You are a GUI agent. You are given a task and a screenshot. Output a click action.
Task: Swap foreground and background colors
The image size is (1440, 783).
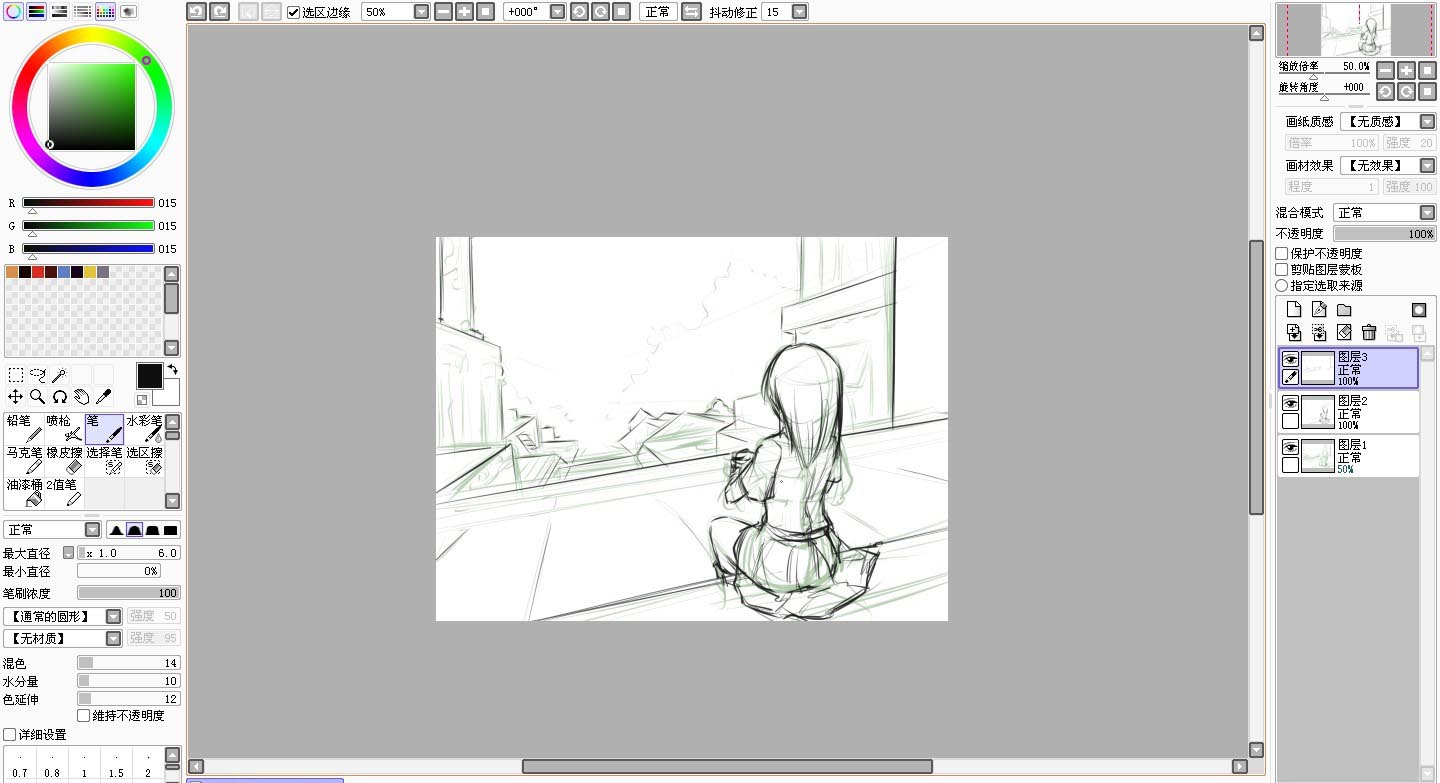click(171, 371)
